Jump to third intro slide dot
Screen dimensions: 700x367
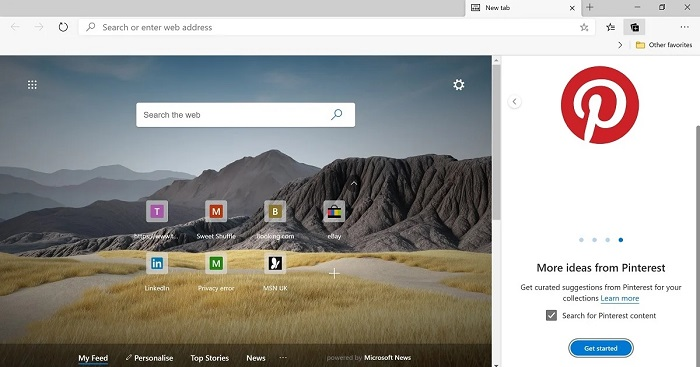pos(608,240)
